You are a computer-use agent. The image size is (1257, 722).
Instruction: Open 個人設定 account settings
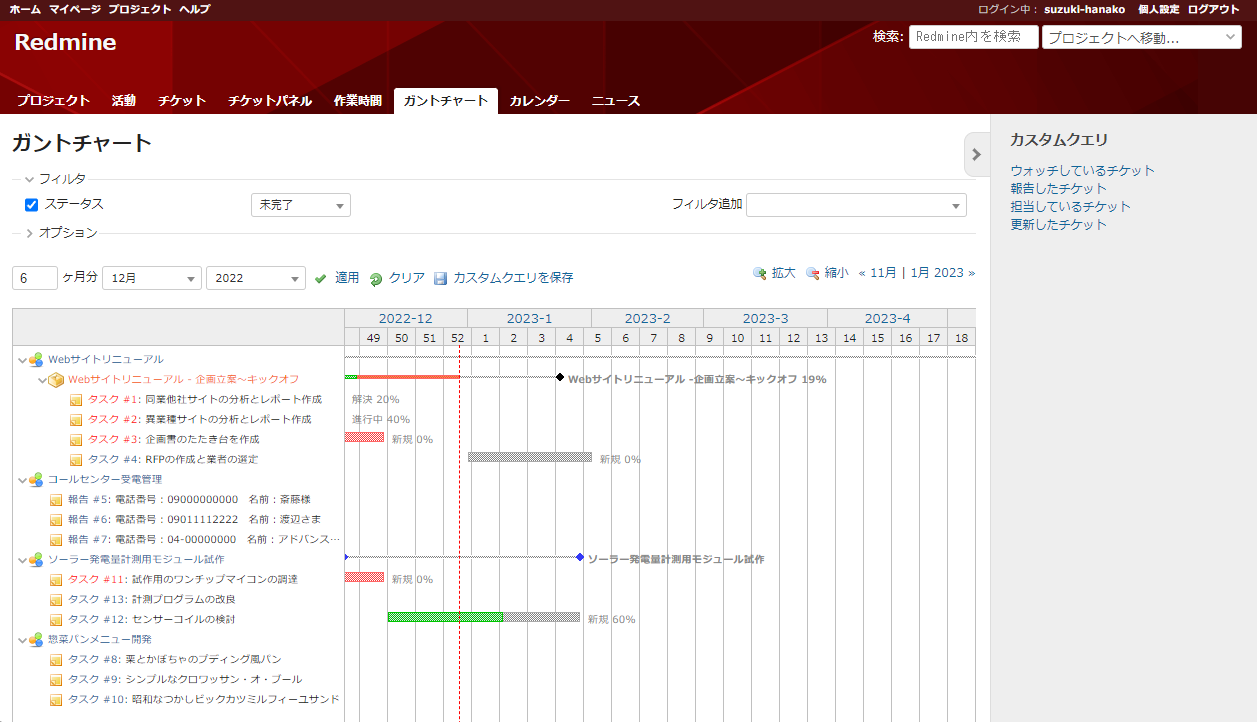coord(1158,9)
